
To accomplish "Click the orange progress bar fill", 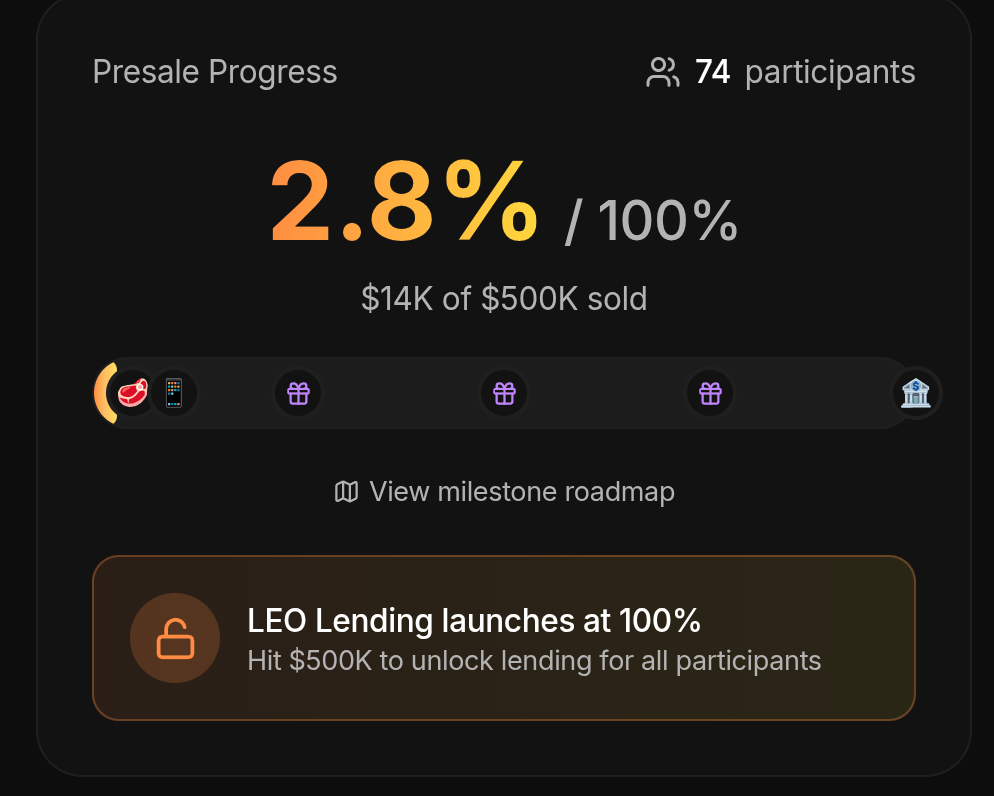I will pos(102,393).
